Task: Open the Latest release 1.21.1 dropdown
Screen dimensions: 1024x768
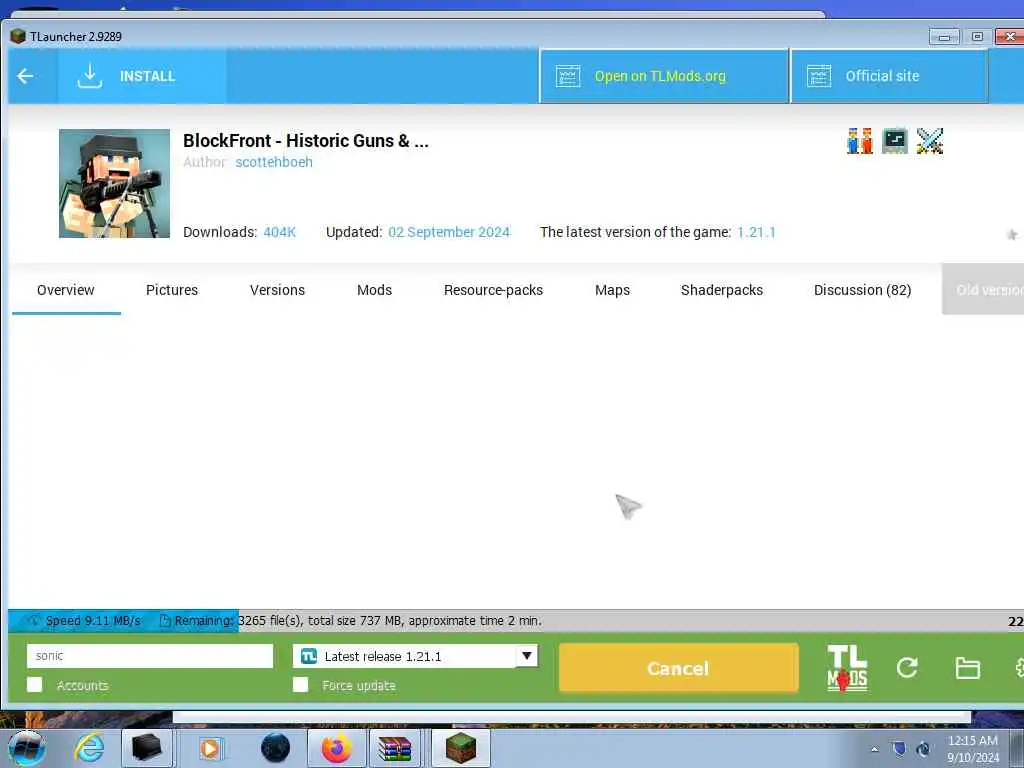Action: tap(415, 656)
